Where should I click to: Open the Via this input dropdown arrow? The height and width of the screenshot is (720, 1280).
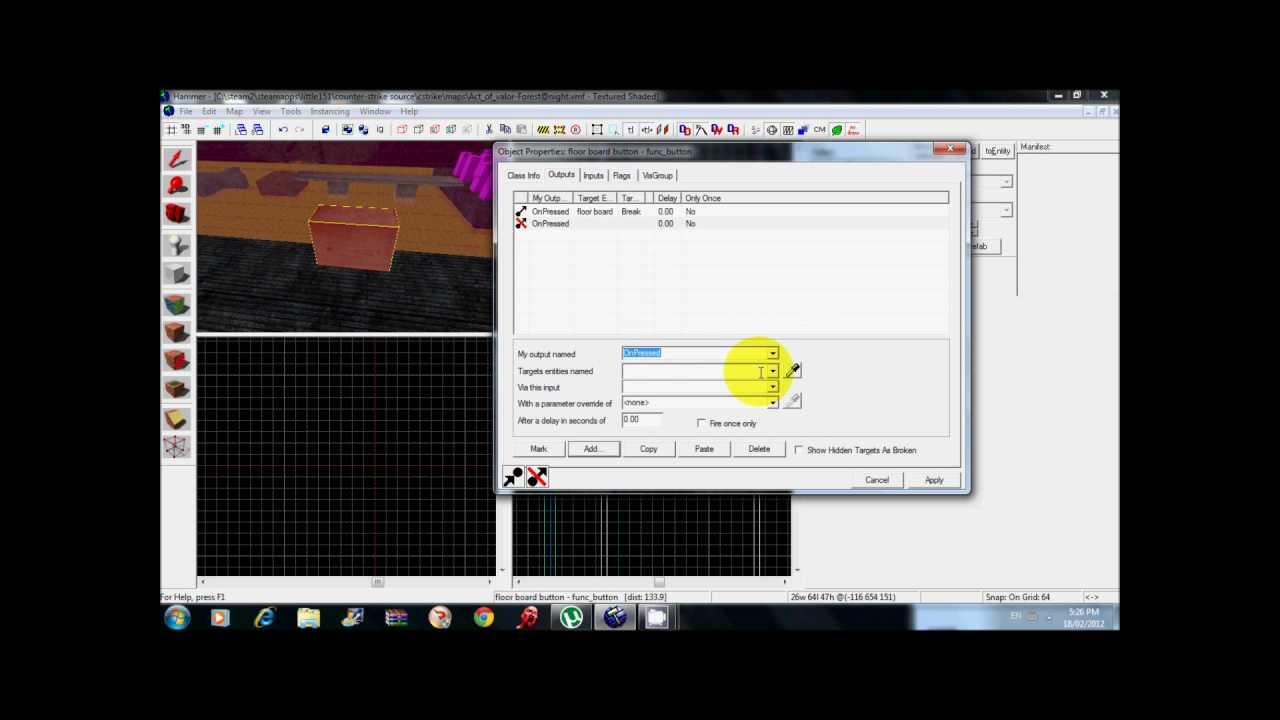coord(772,387)
